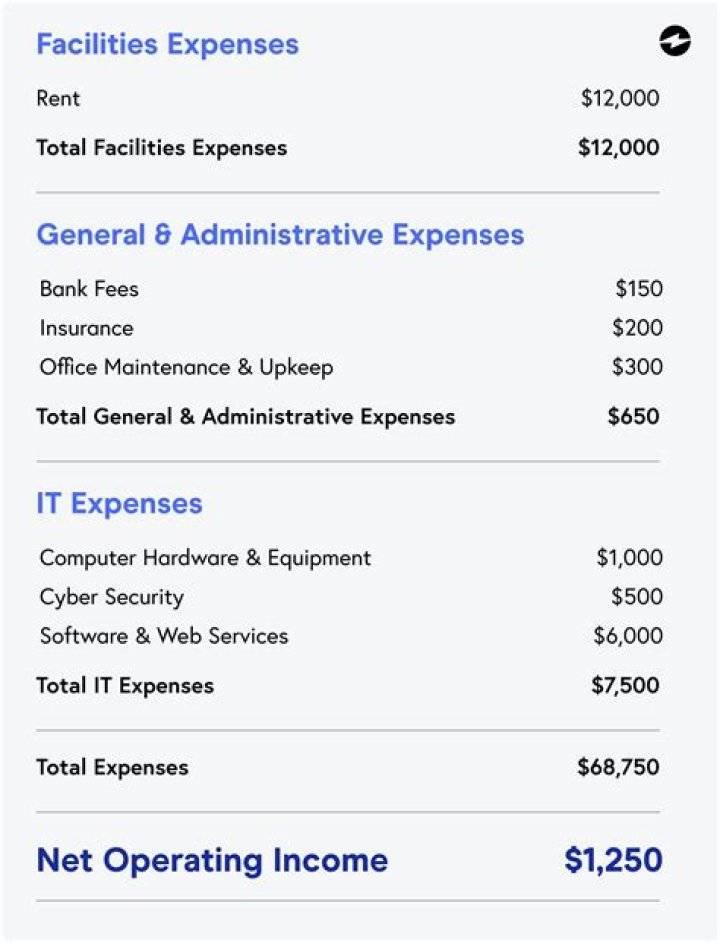Open the General & Administrative Expenses heading

click(x=280, y=235)
